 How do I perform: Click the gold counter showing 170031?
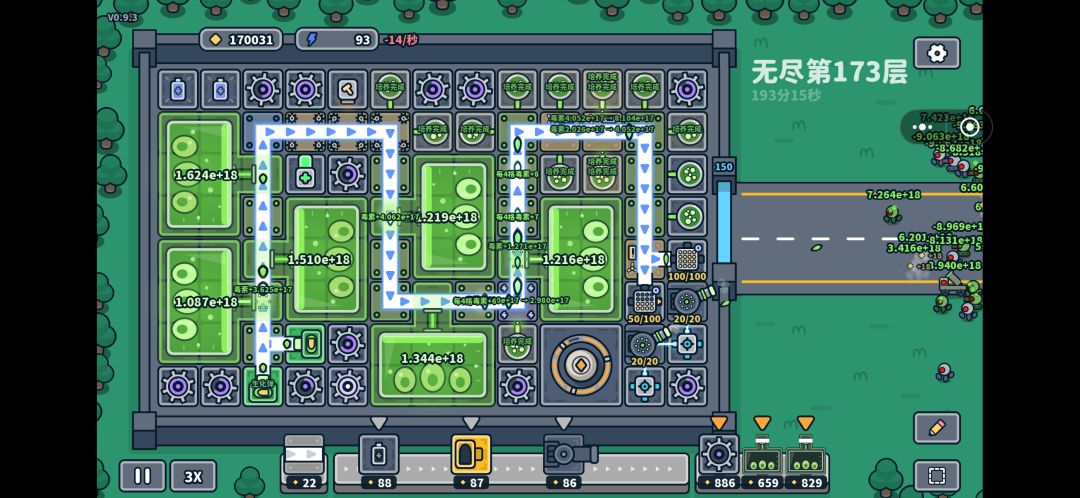tap(241, 39)
